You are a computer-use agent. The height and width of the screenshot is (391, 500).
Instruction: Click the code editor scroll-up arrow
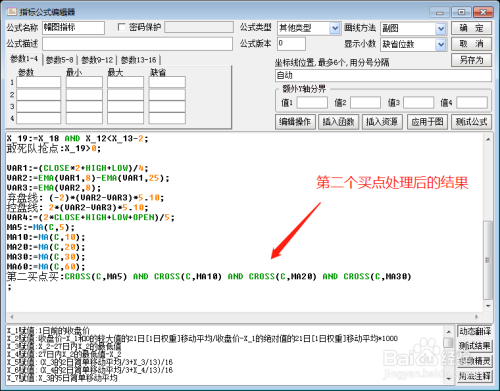(488, 139)
